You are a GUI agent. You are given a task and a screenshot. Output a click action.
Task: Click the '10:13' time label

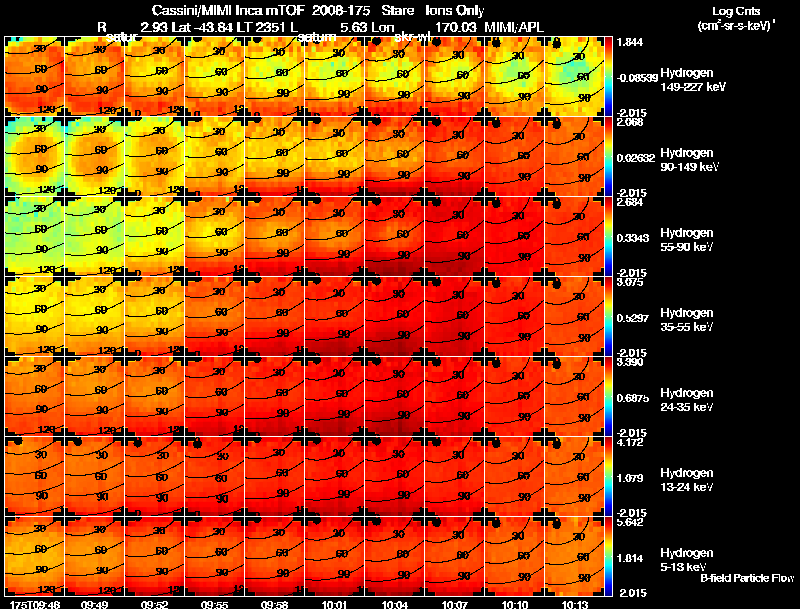click(x=574, y=604)
